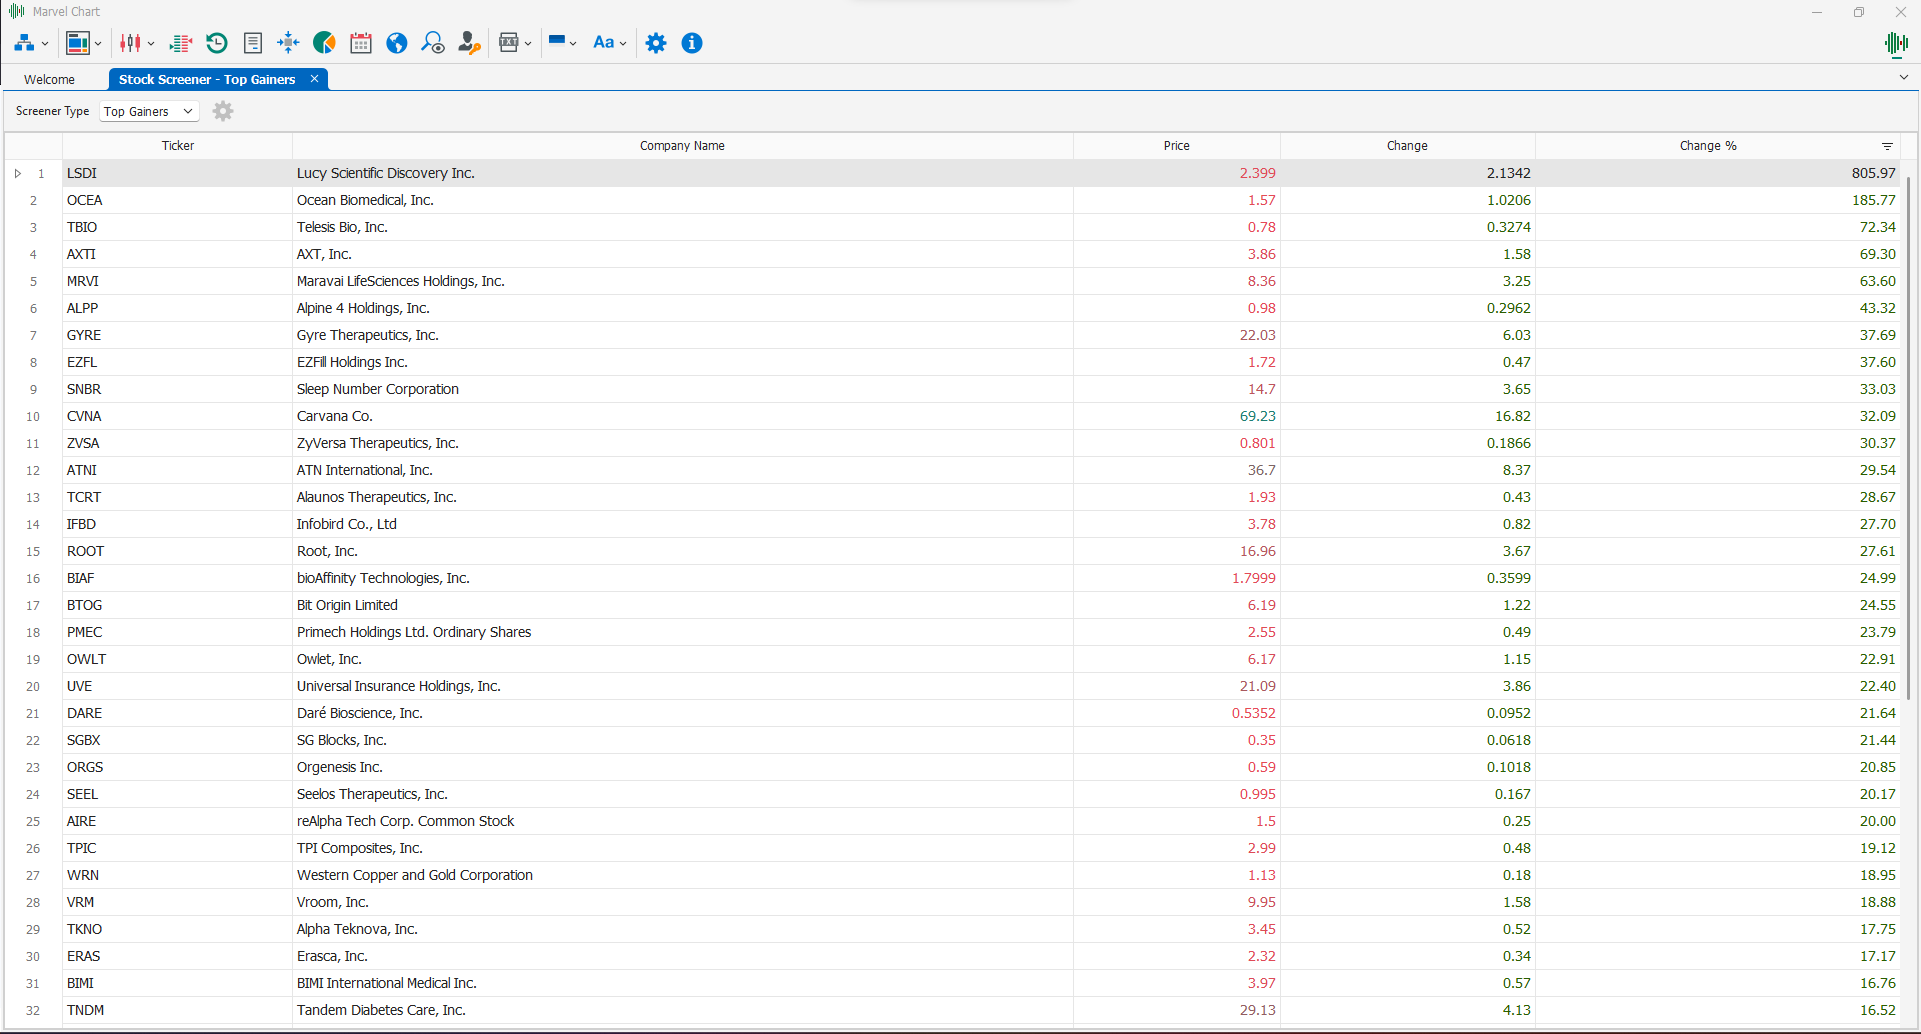Open the calendar icon
The image size is (1921, 1034).
click(361, 43)
